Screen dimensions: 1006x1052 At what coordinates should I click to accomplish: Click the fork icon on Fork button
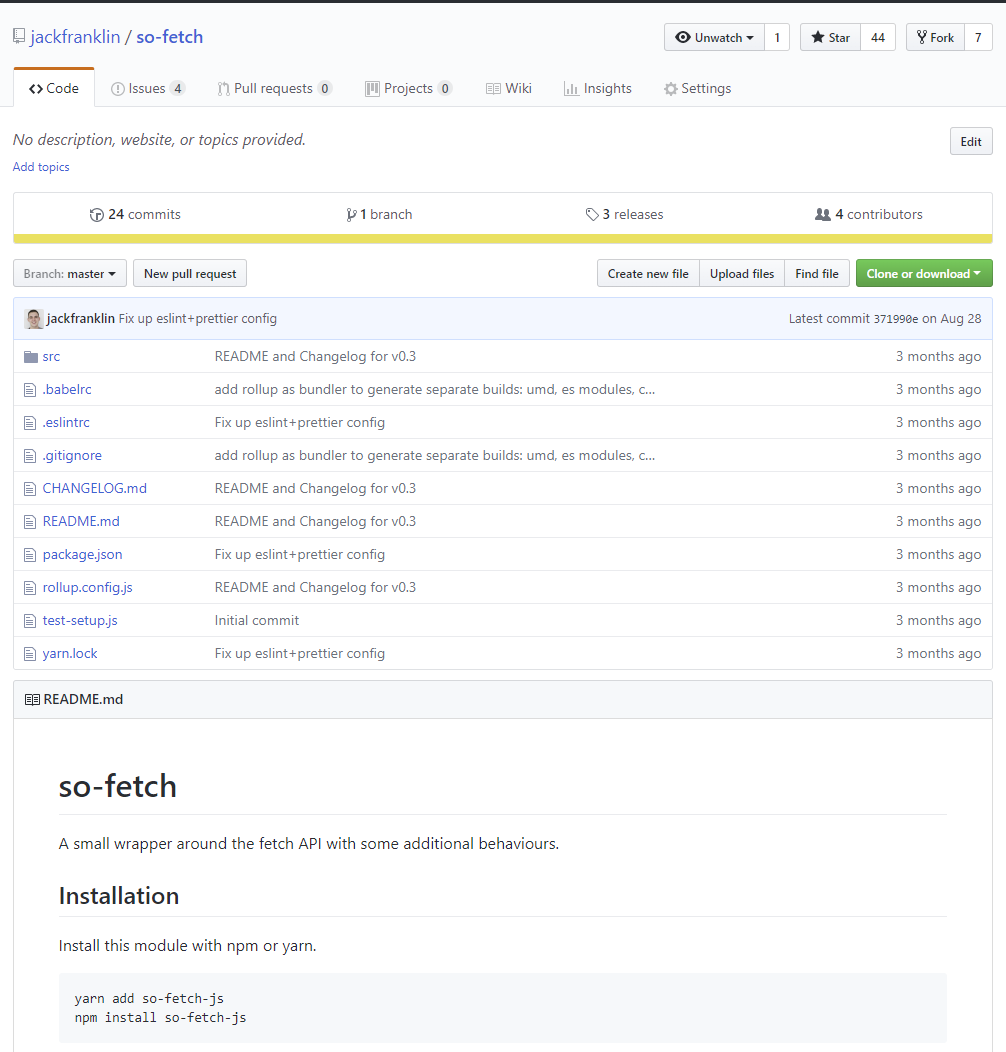point(922,38)
